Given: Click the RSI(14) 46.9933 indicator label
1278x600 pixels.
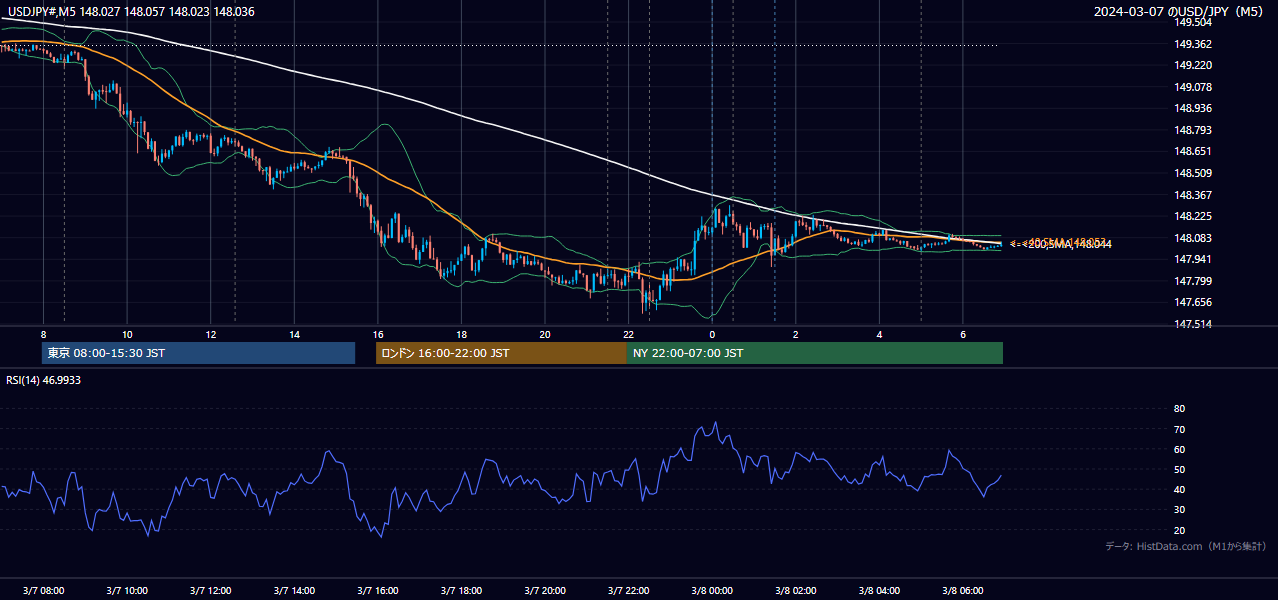Looking at the screenshot, I should tap(44, 380).
